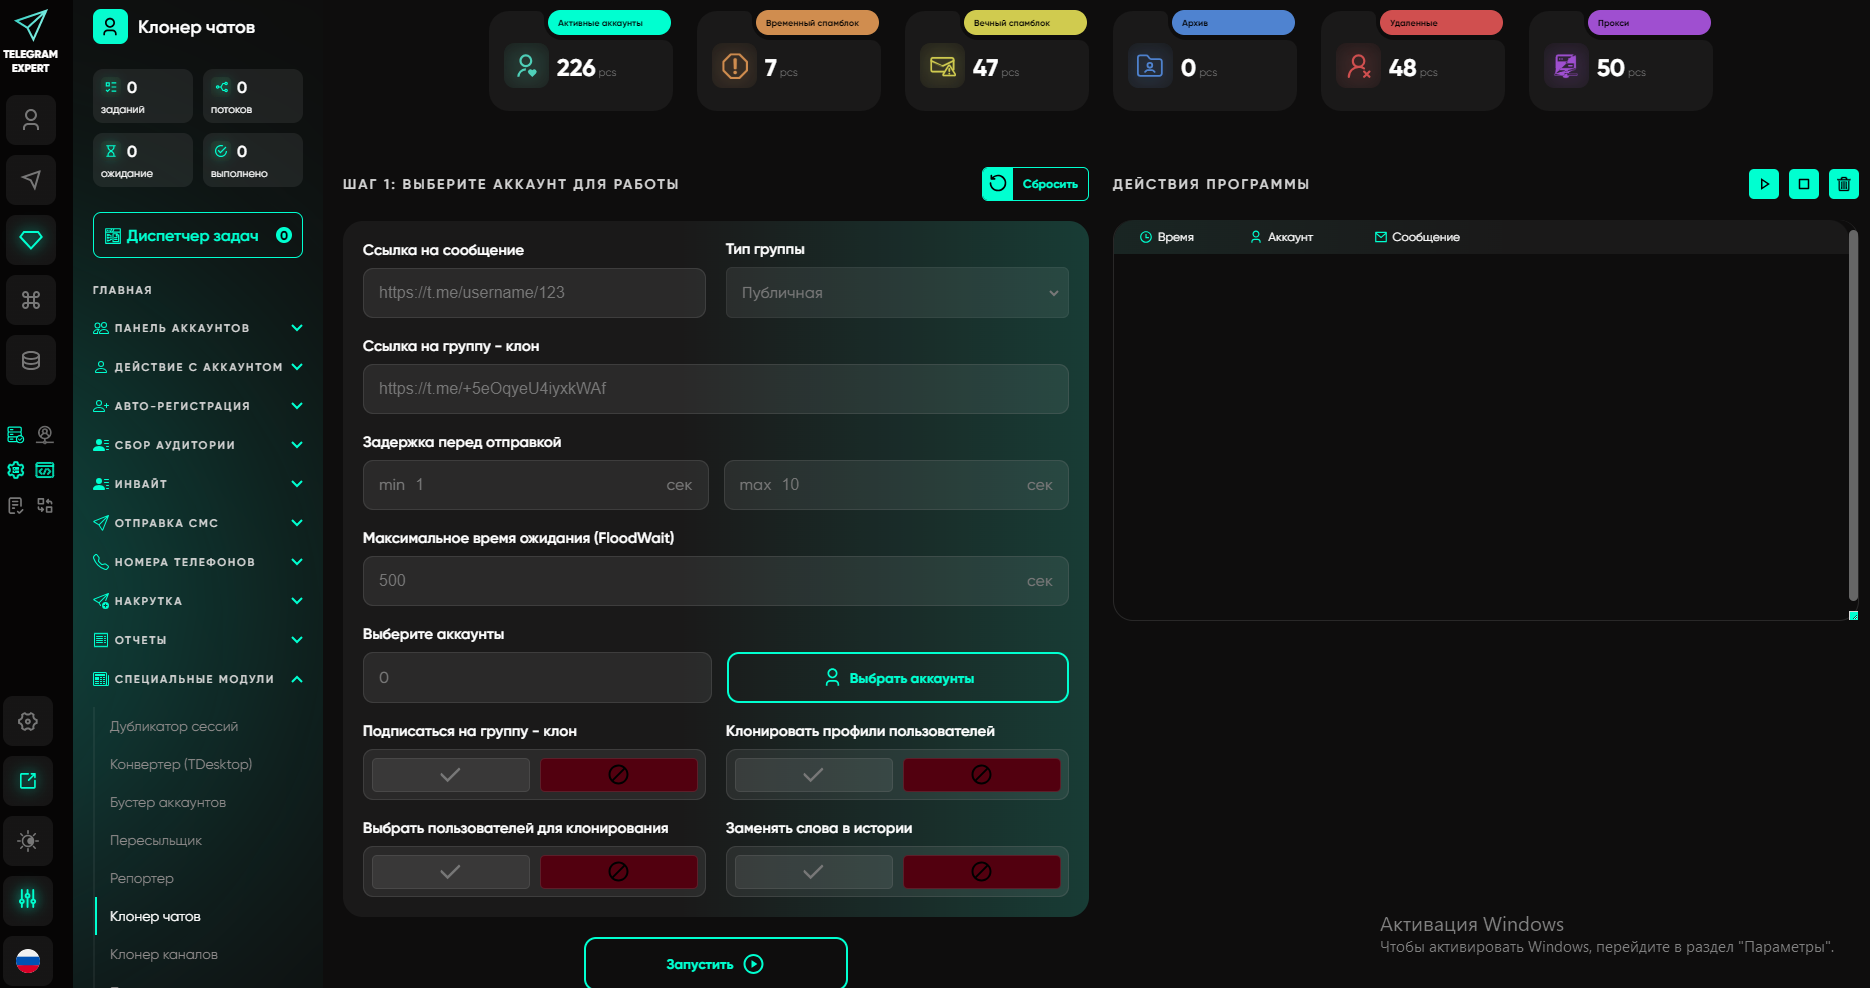Viewport: 1870px width, 988px height.
Task: Open Клонер каналов module
Action: 164,954
